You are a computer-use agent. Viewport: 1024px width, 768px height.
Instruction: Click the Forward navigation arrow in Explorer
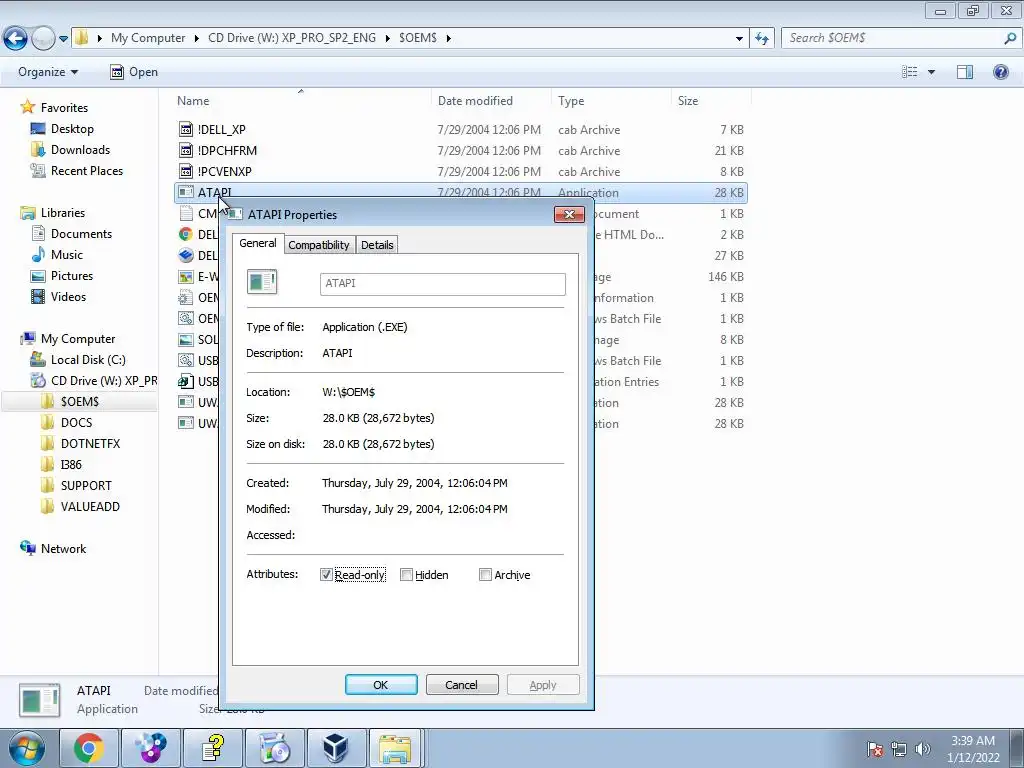[x=43, y=39]
